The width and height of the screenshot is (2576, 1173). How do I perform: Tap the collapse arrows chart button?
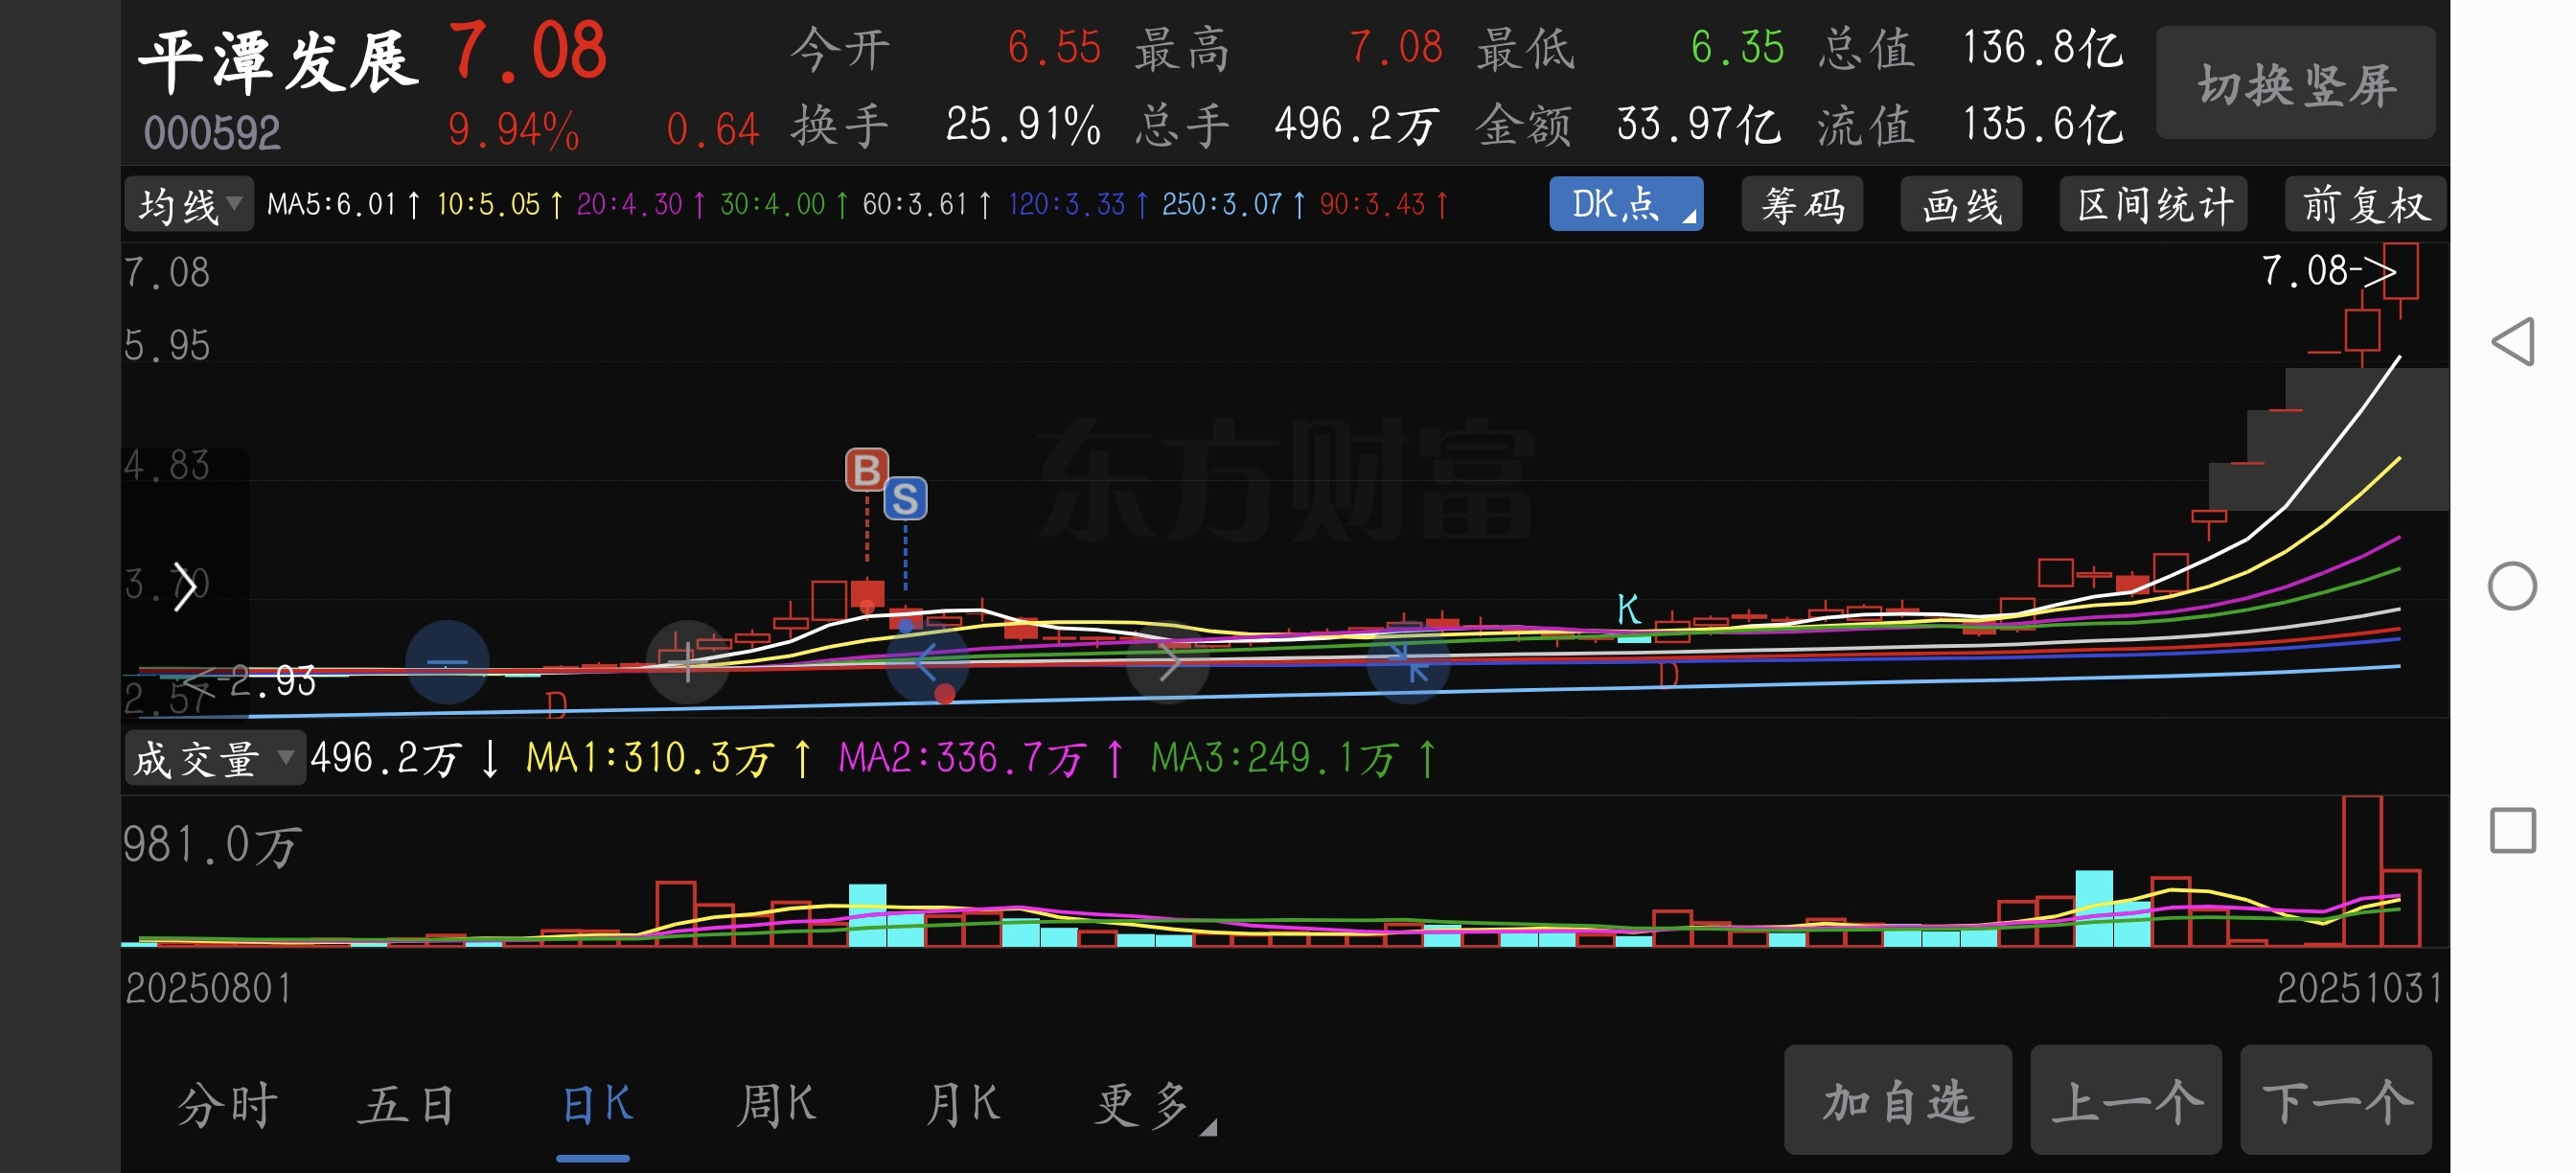pos(1408,662)
